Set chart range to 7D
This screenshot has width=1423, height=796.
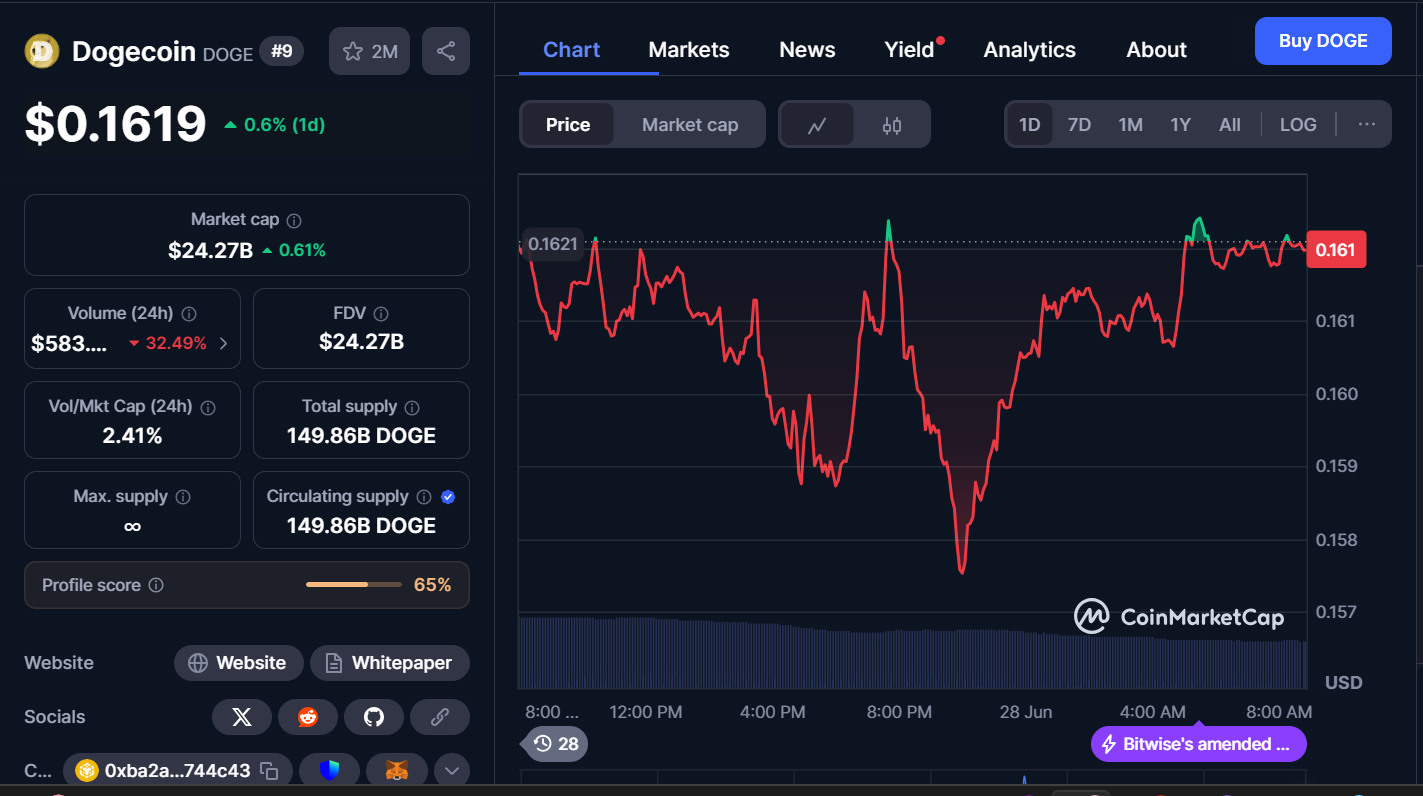[x=1079, y=125]
